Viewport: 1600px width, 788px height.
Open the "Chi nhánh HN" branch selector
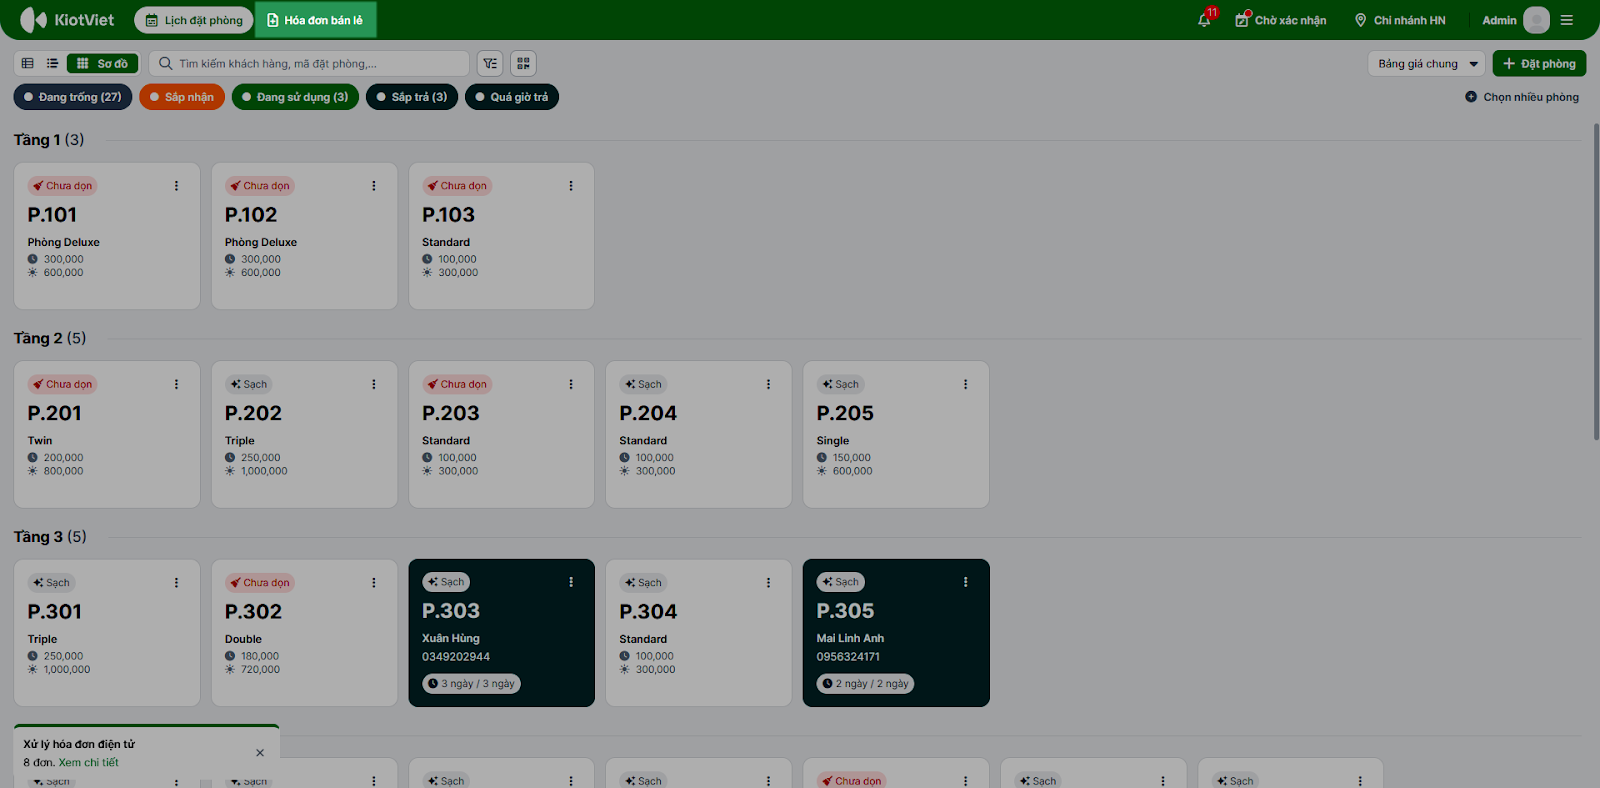pyautogui.click(x=1400, y=20)
